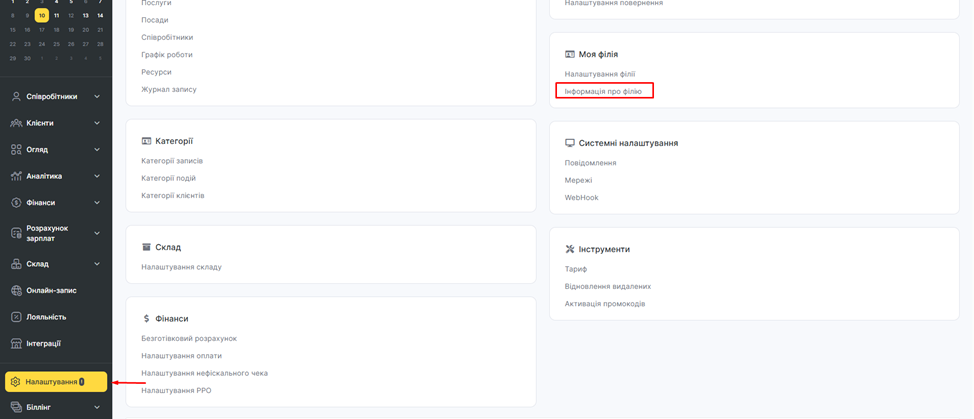
Task: Click the Співробітники sidebar person icon
Action: point(16,97)
